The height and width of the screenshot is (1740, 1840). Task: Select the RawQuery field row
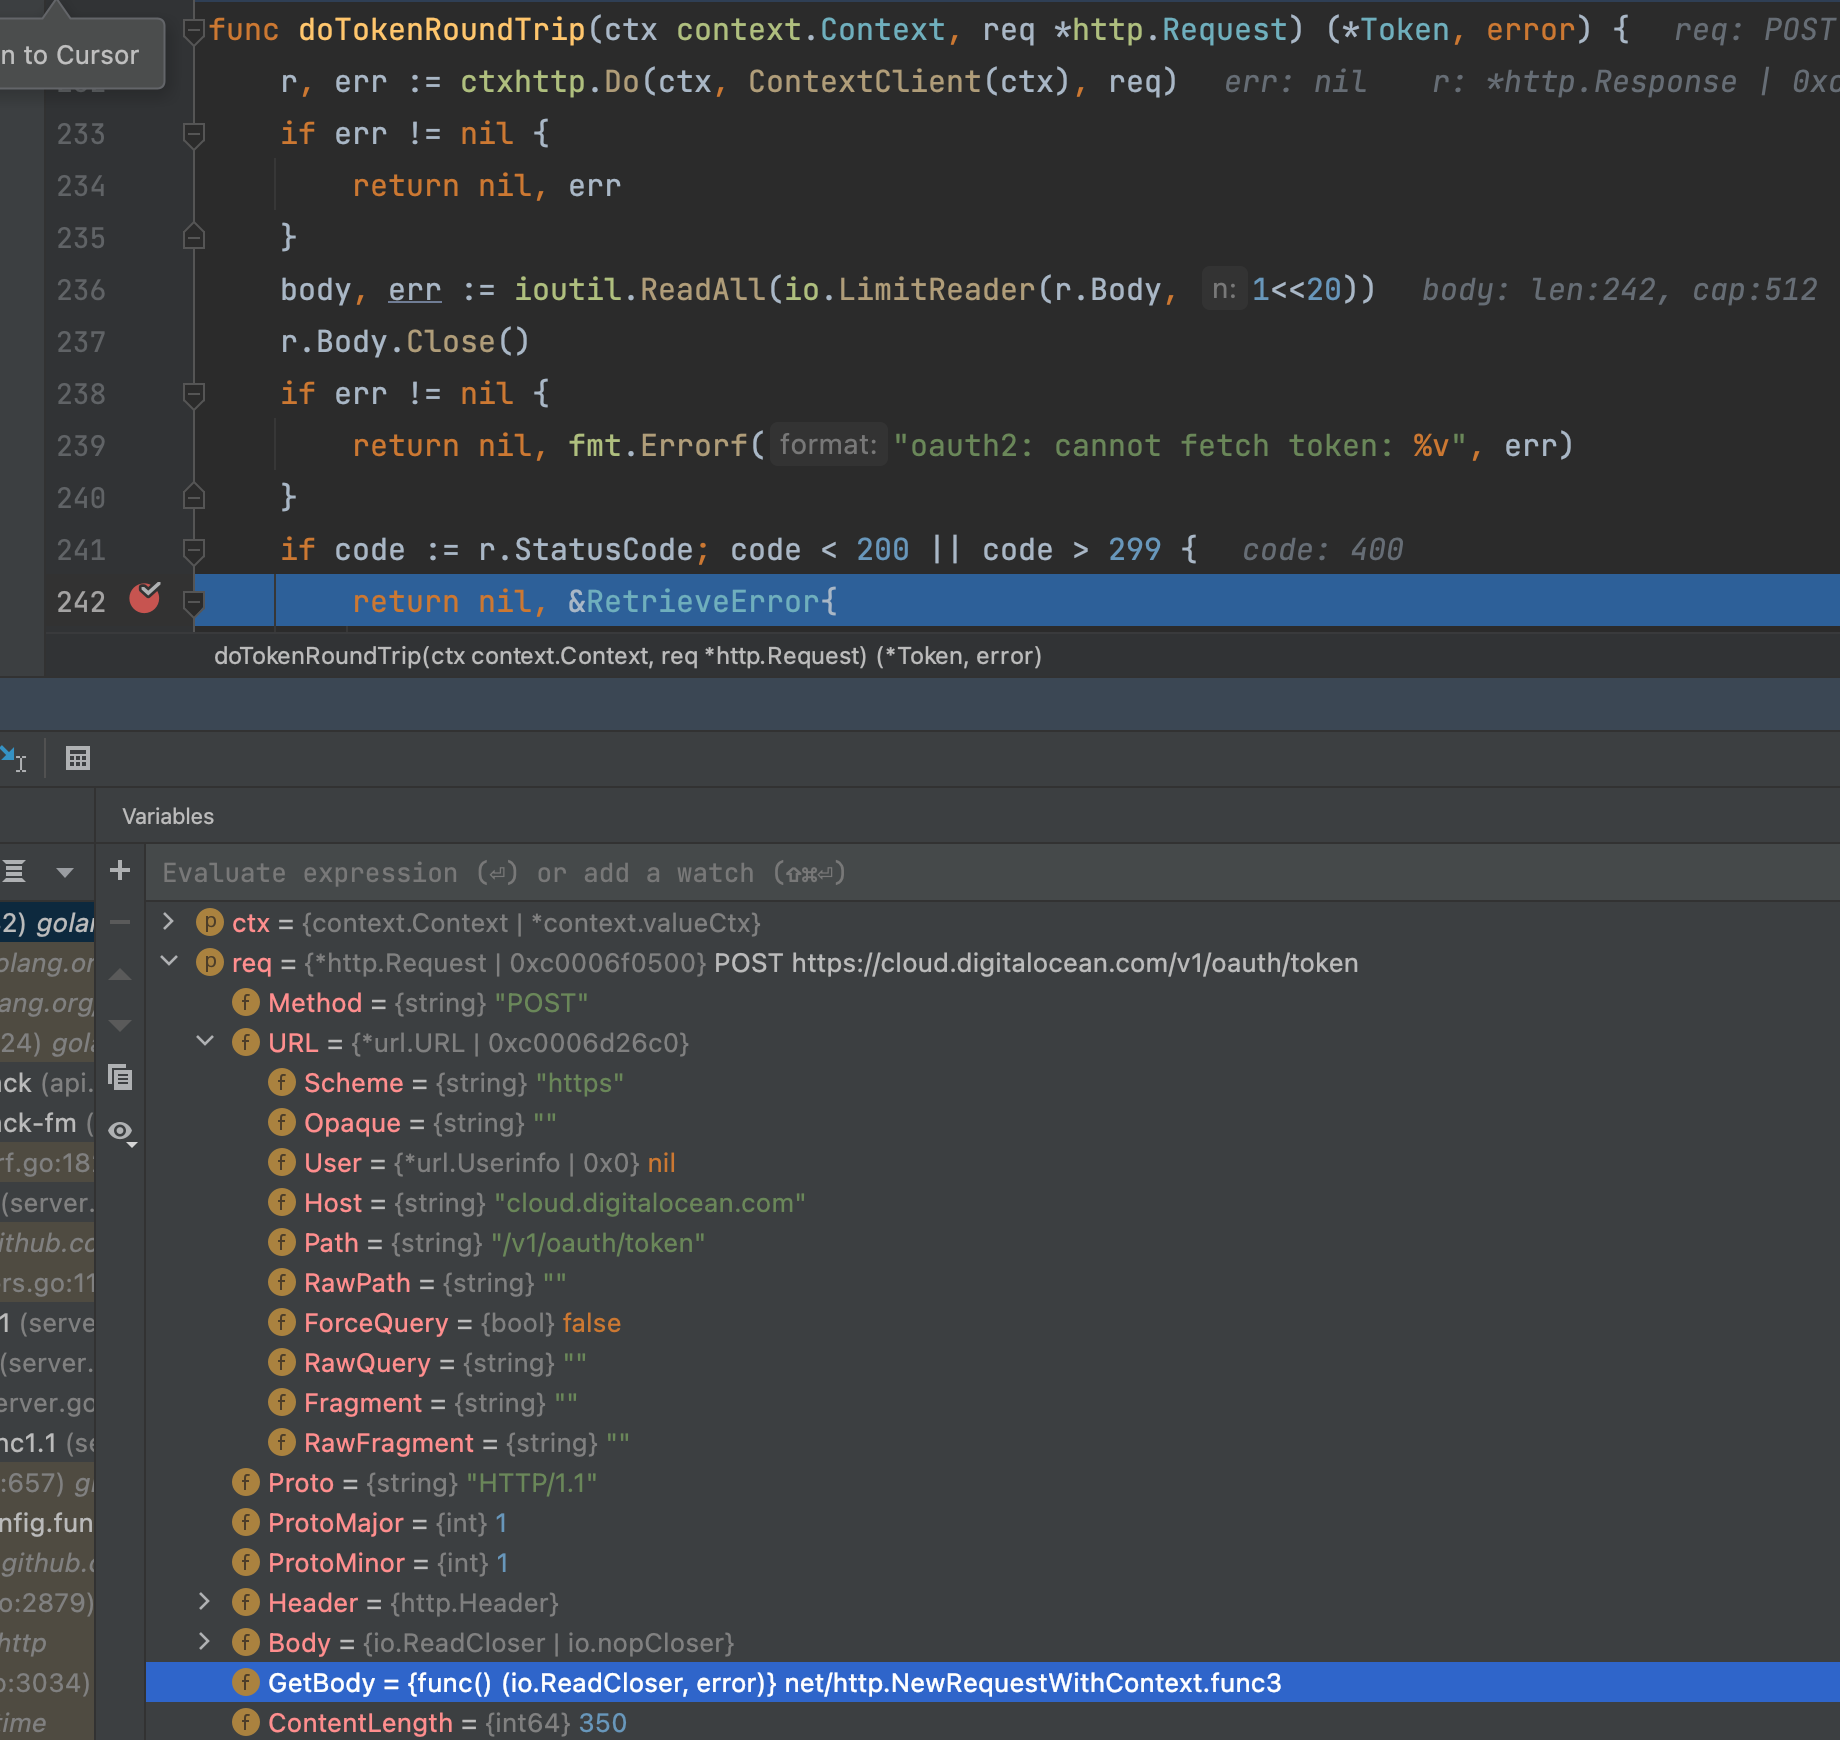[992, 1363]
